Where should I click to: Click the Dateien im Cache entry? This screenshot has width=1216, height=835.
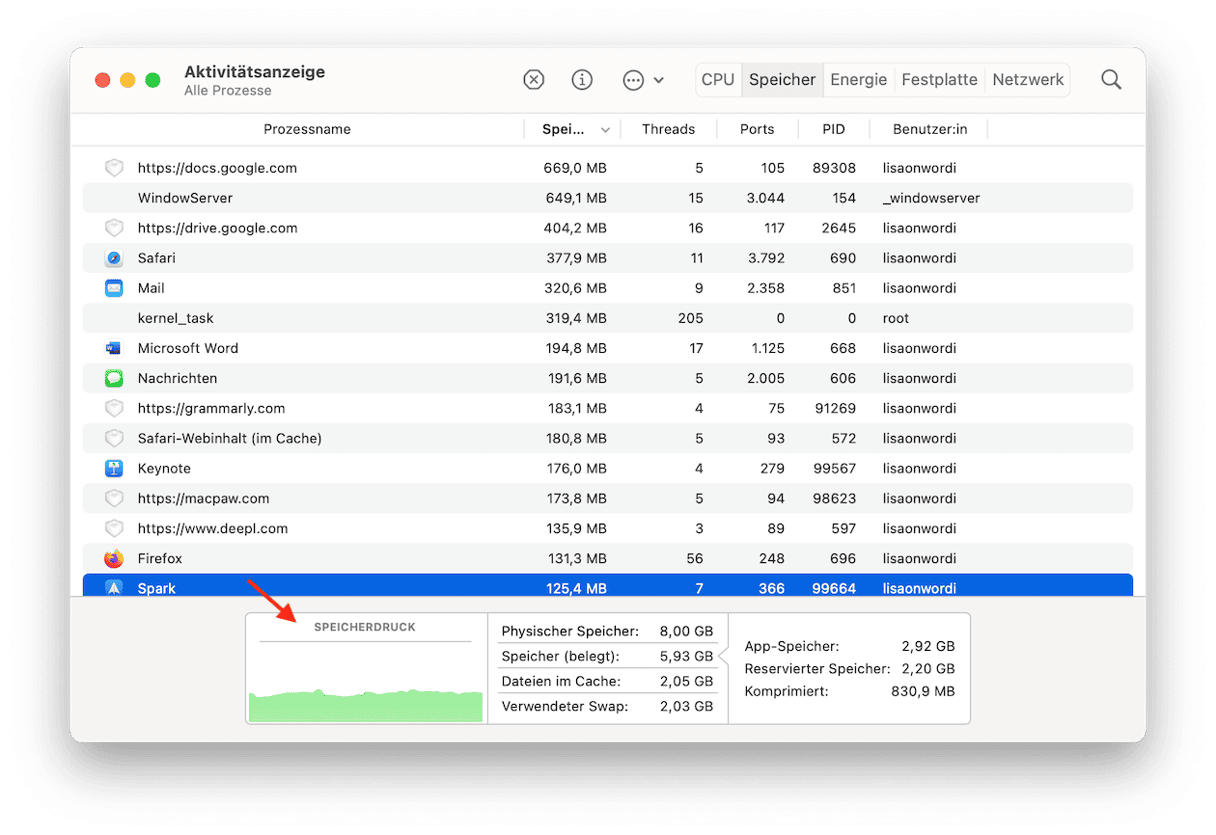[607, 681]
